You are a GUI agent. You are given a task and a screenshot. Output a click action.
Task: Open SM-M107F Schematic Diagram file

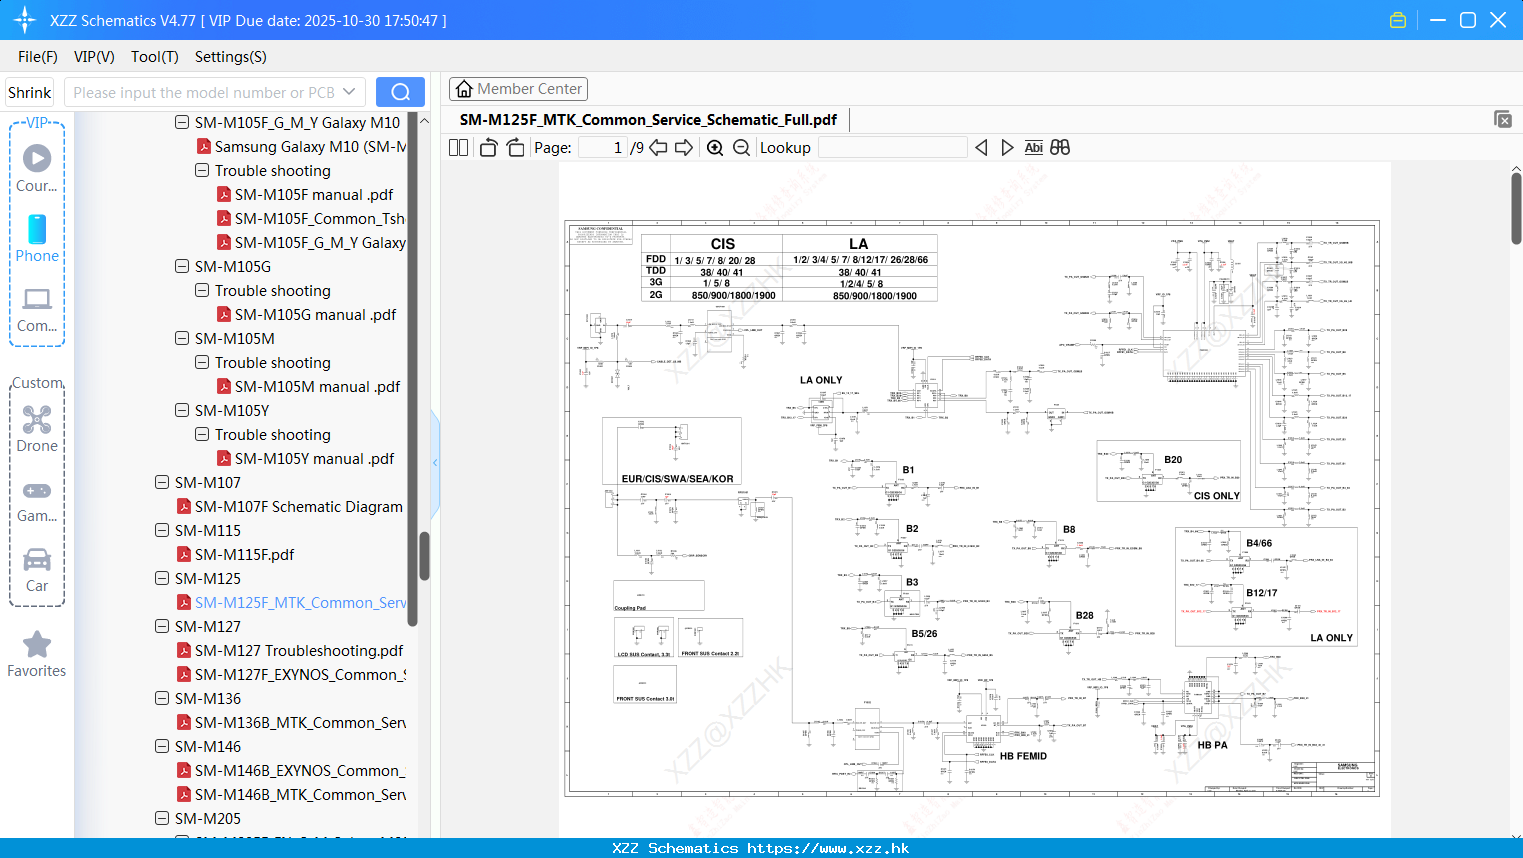[299, 507]
